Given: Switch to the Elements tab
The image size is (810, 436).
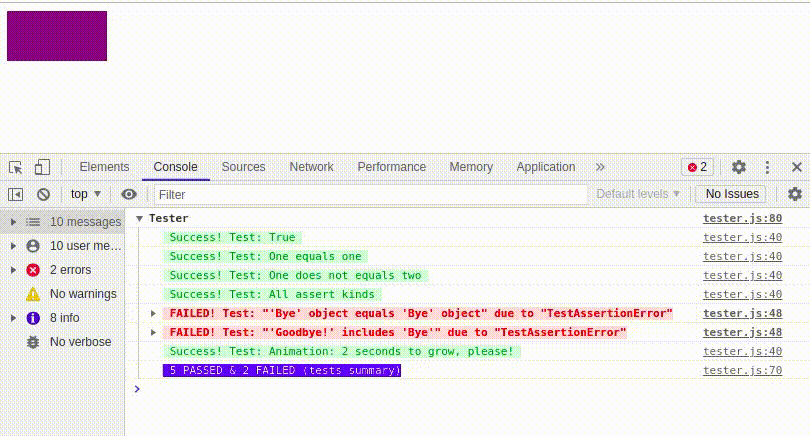Looking at the screenshot, I should point(104,167).
